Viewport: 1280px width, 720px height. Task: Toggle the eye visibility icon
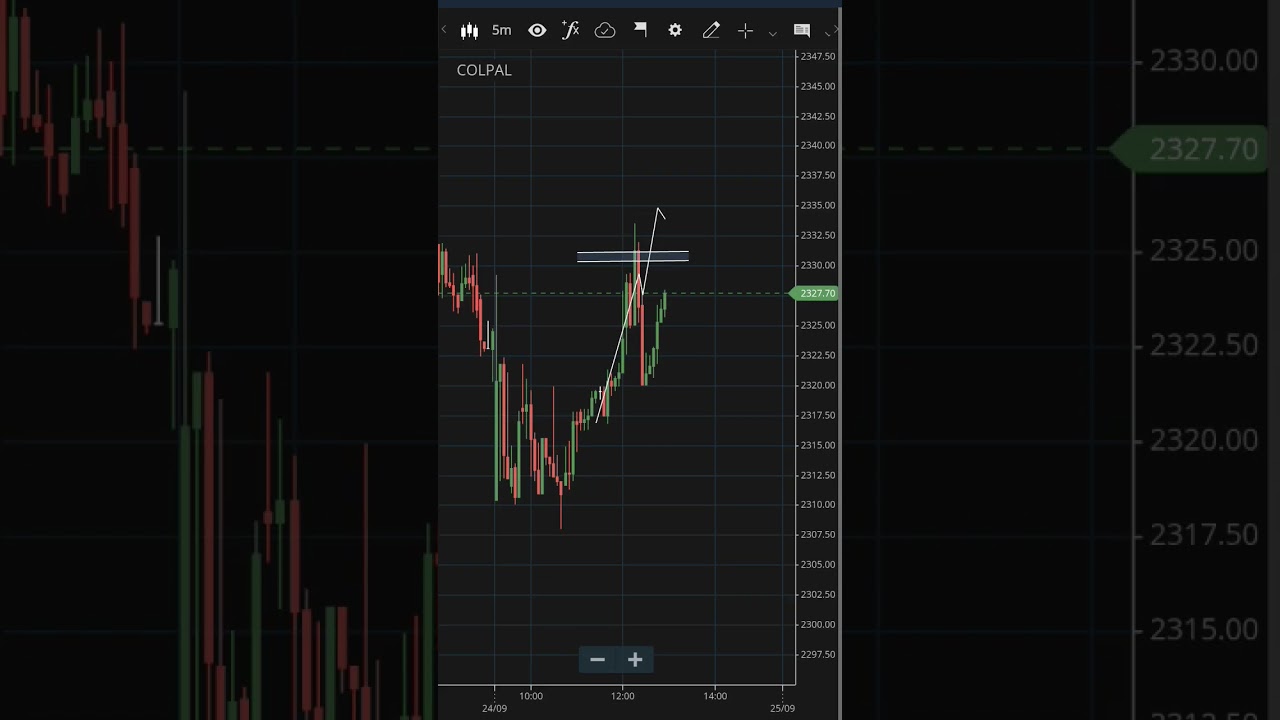(537, 31)
